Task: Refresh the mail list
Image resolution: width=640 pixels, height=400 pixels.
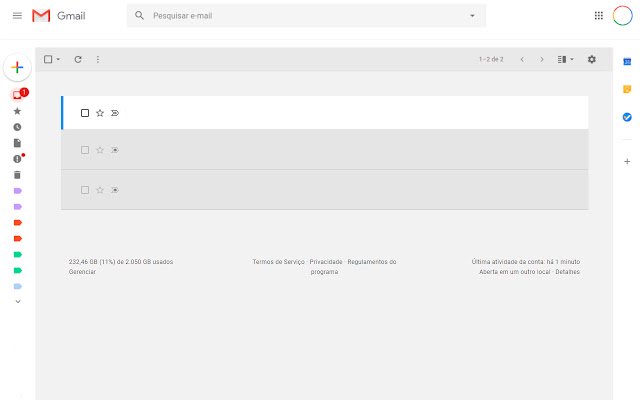Action: 78,59
